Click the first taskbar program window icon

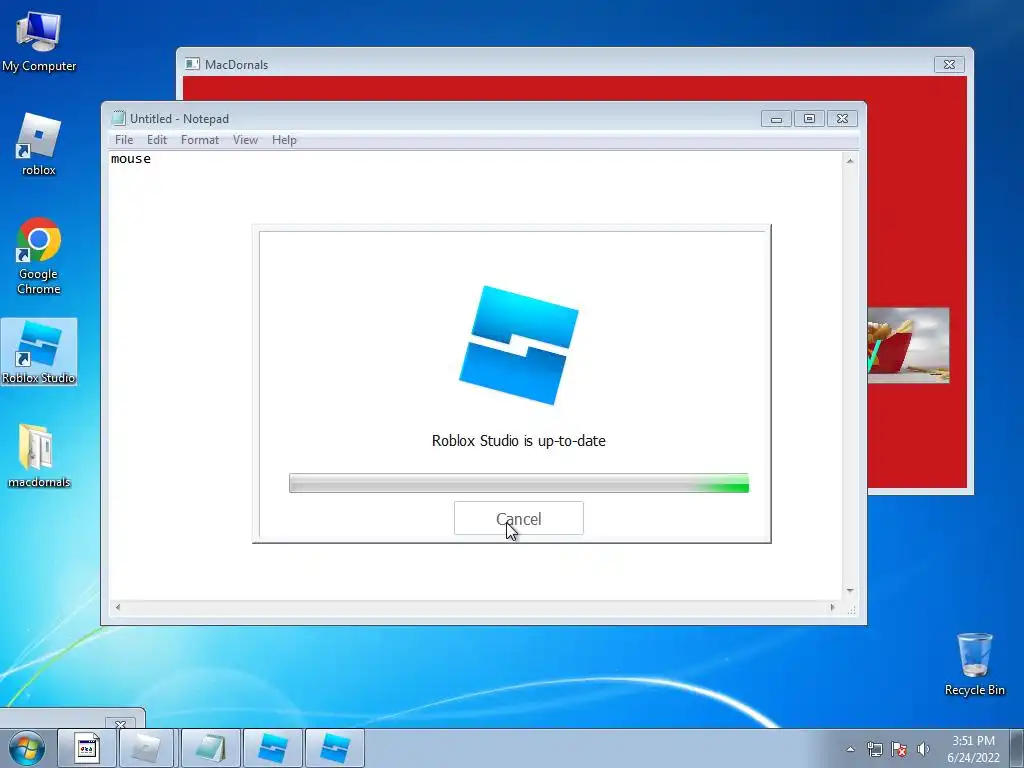pyautogui.click(x=87, y=748)
